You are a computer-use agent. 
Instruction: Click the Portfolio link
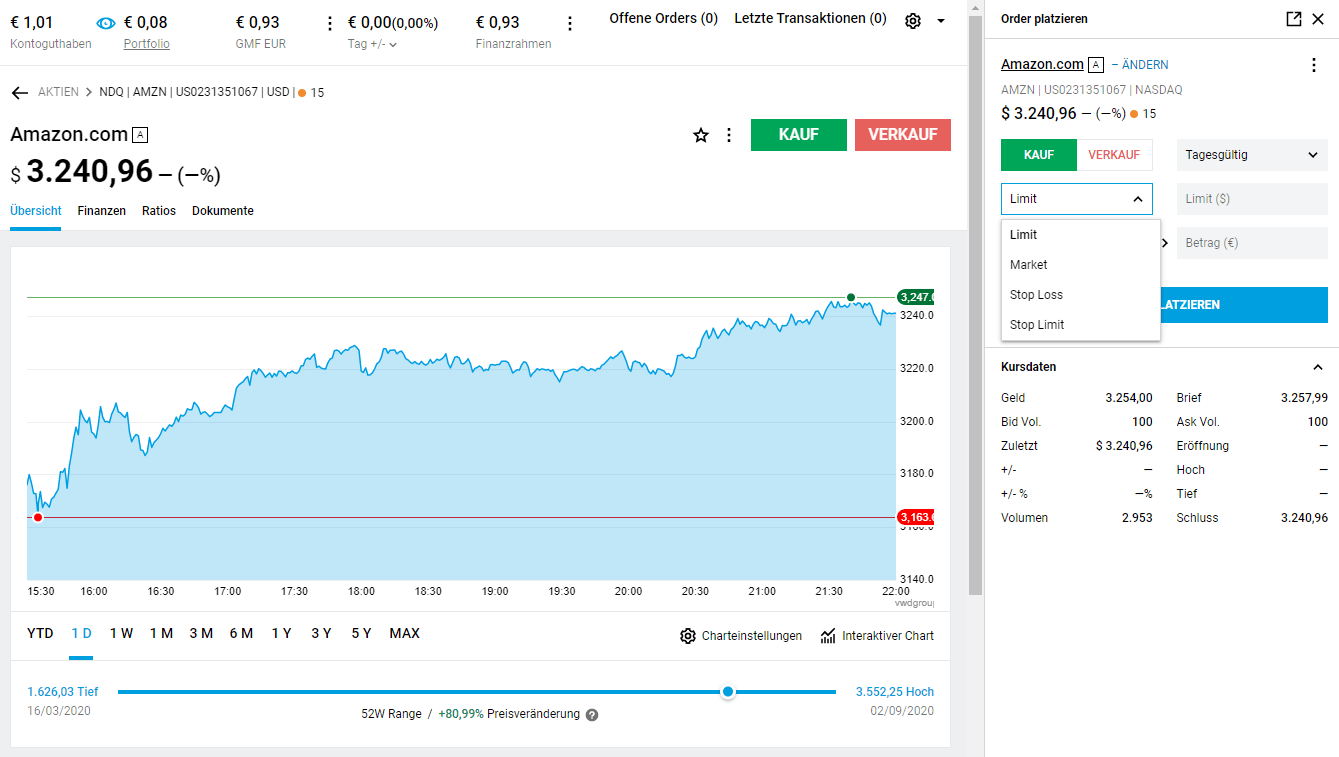(147, 44)
